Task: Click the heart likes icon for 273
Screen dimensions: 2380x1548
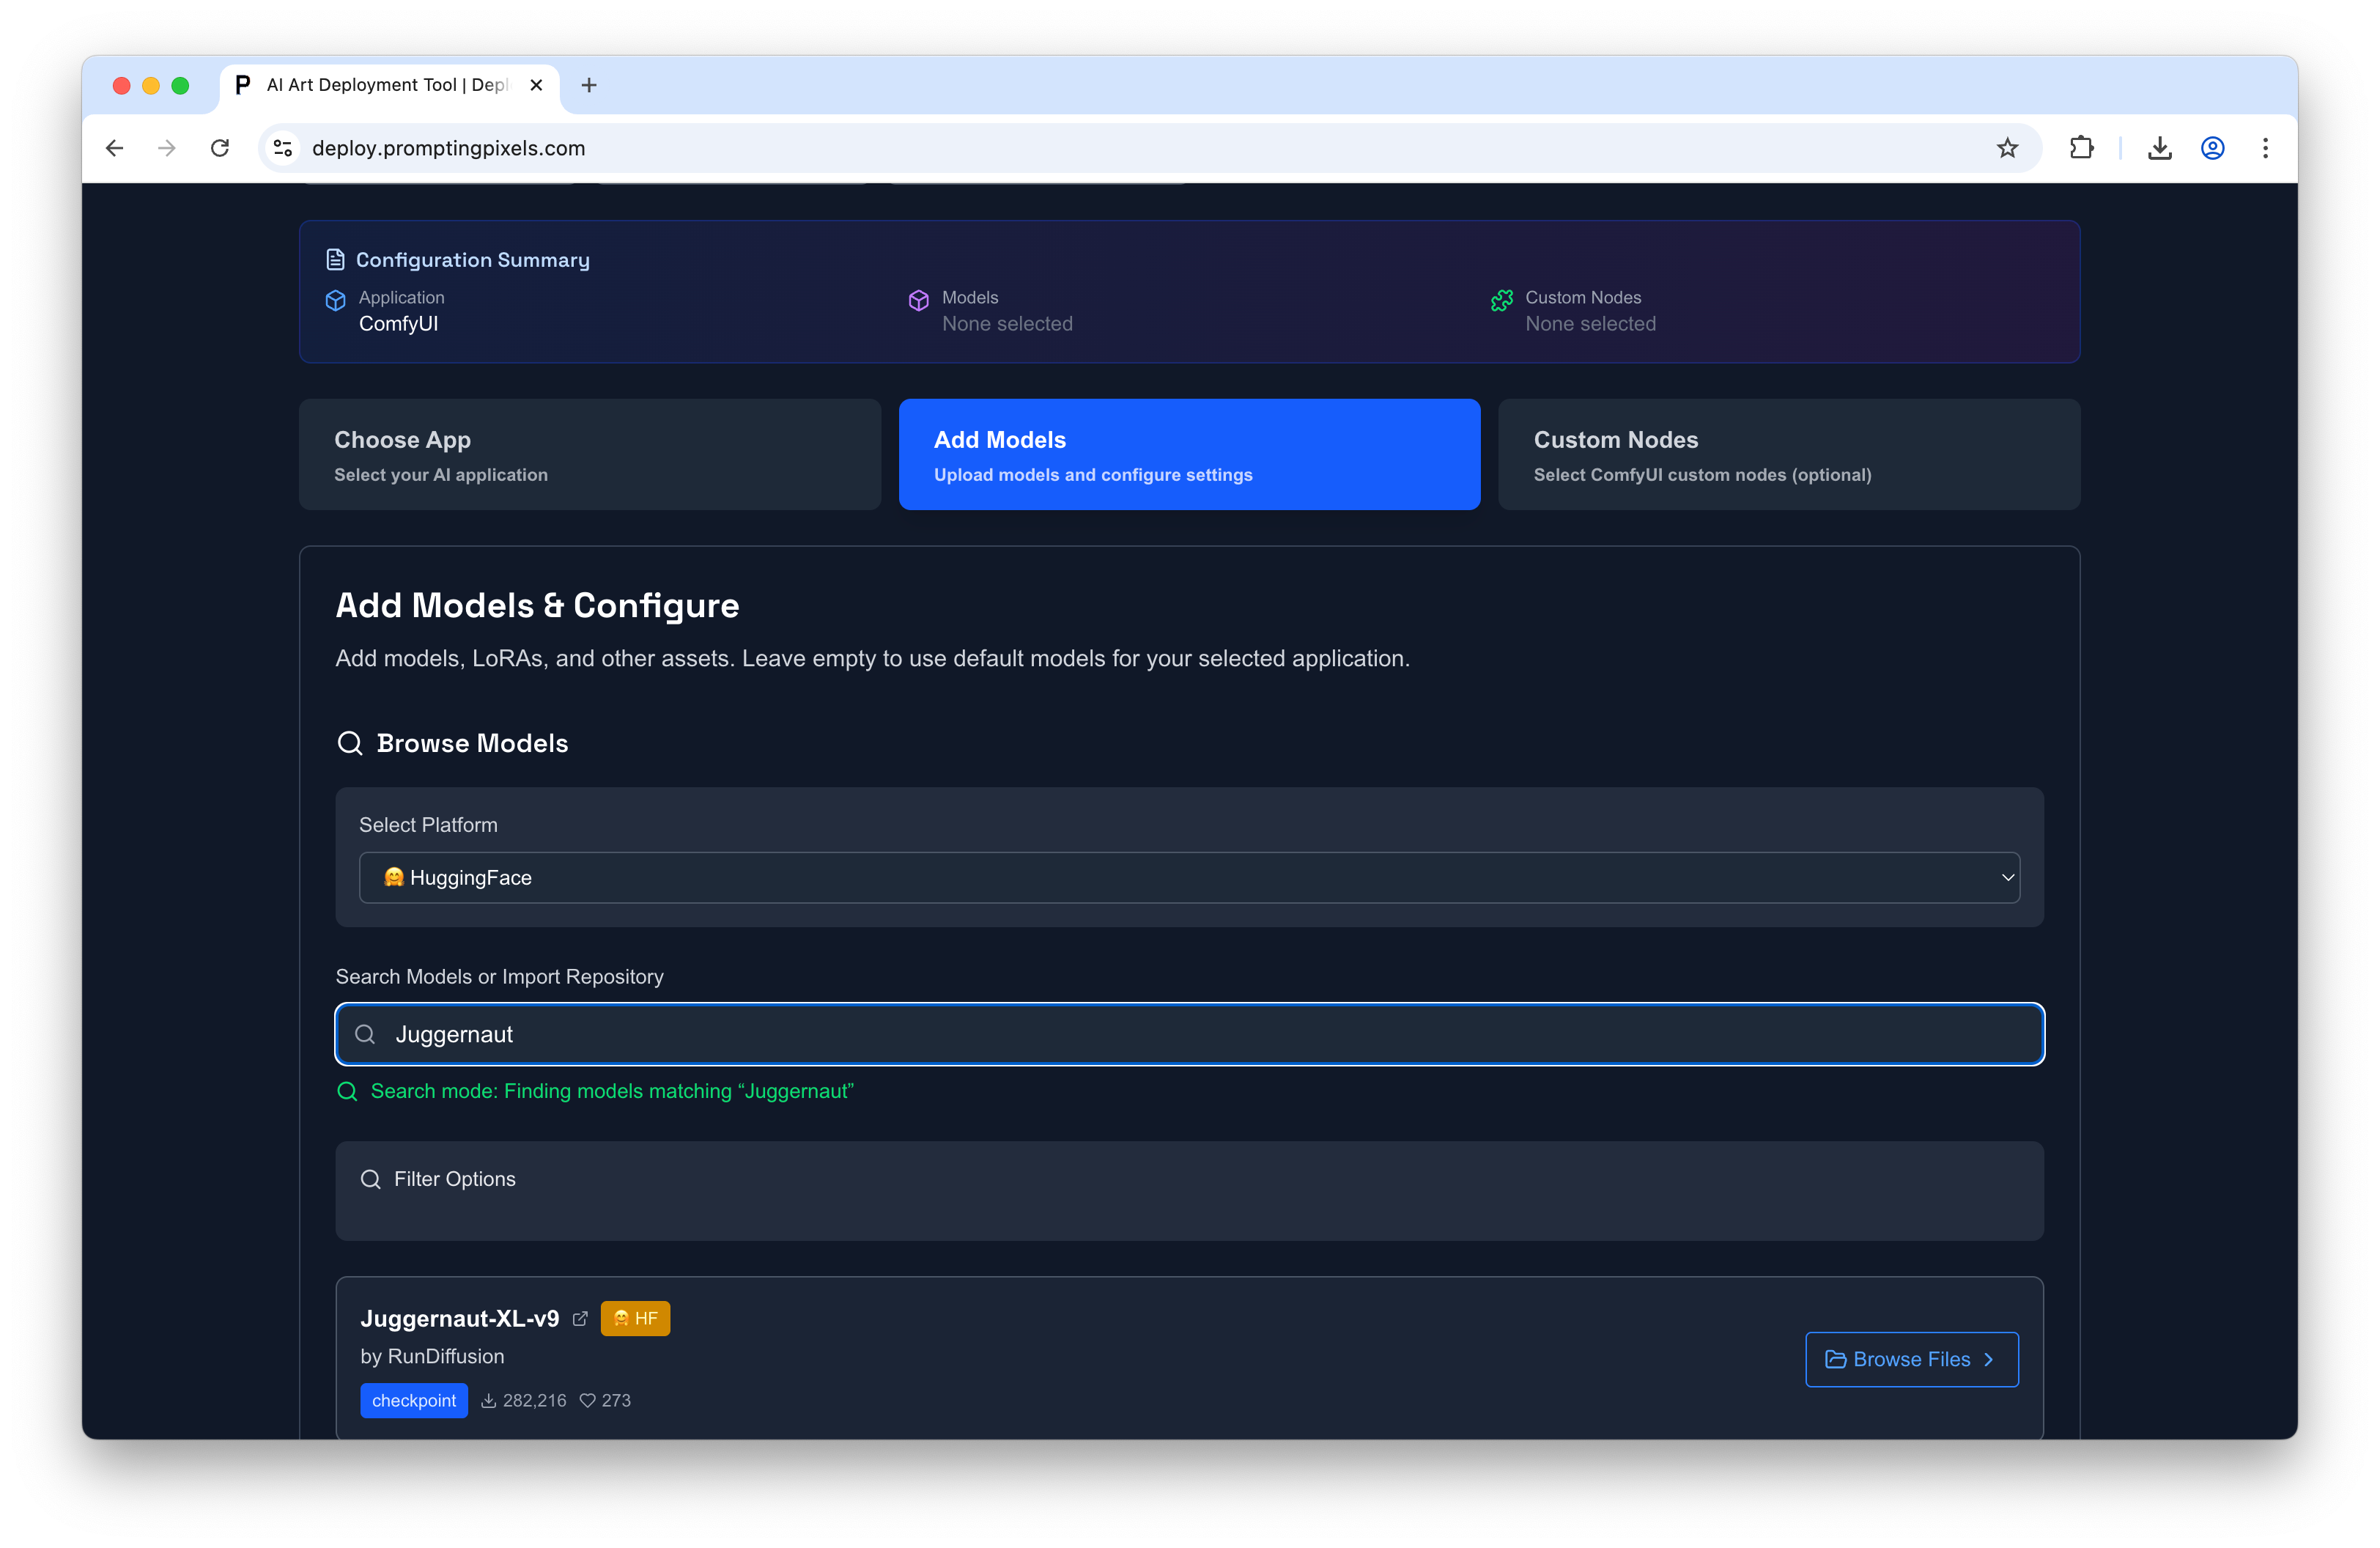Action: (587, 1400)
